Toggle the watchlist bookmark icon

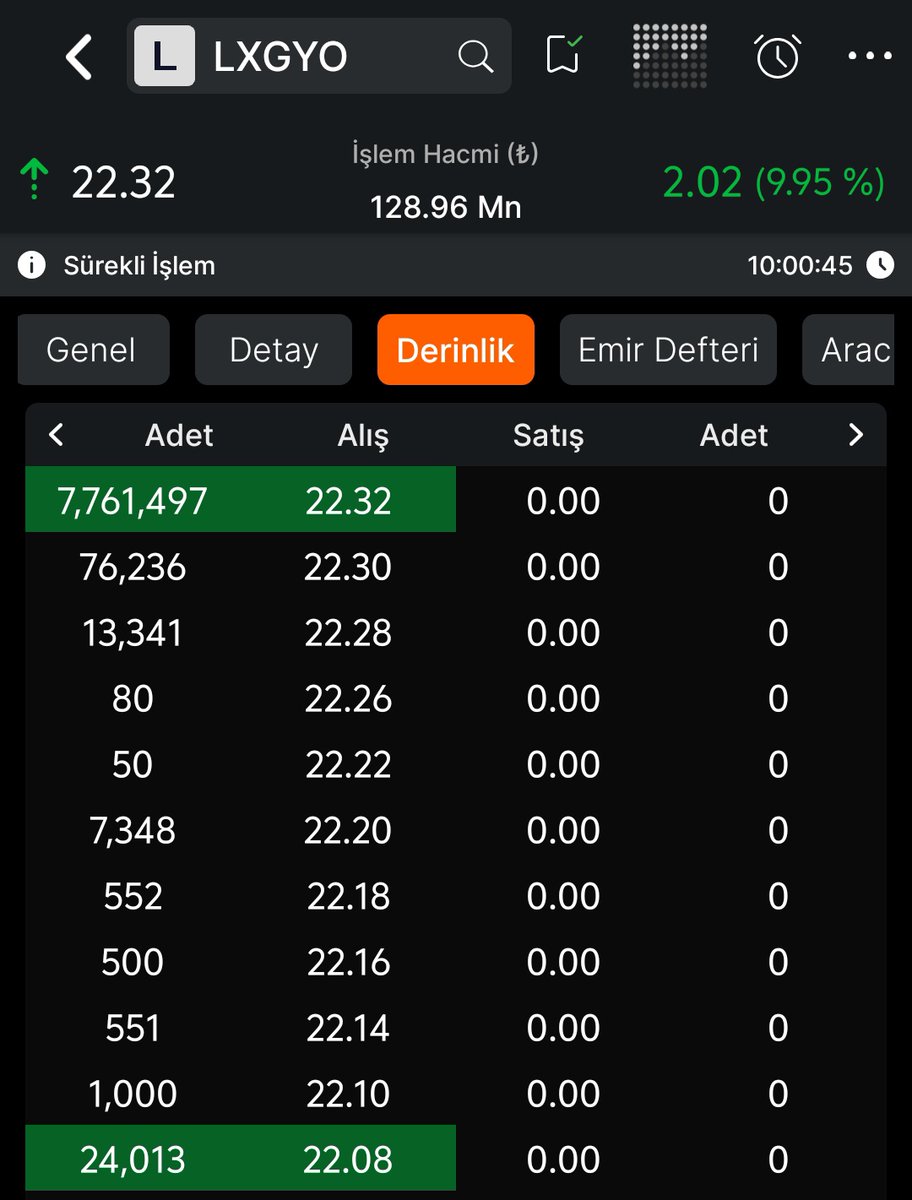tap(566, 55)
